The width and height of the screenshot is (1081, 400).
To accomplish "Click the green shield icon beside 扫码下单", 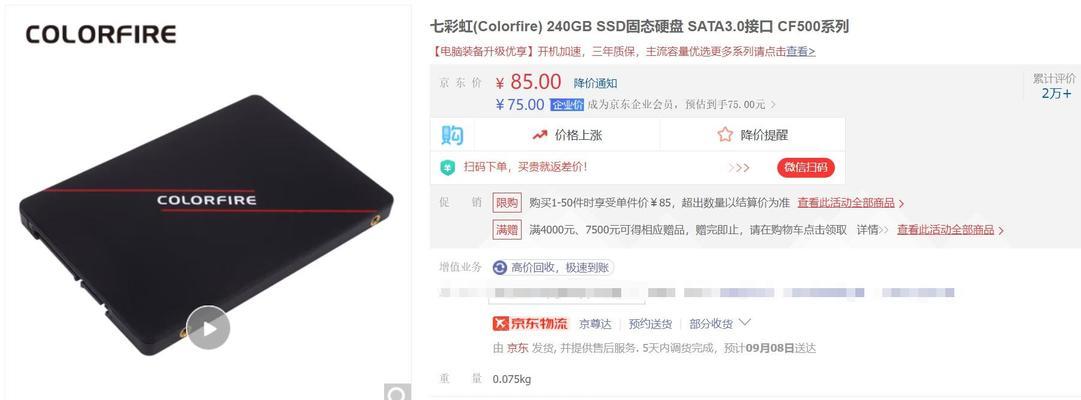I will point(448,167).
